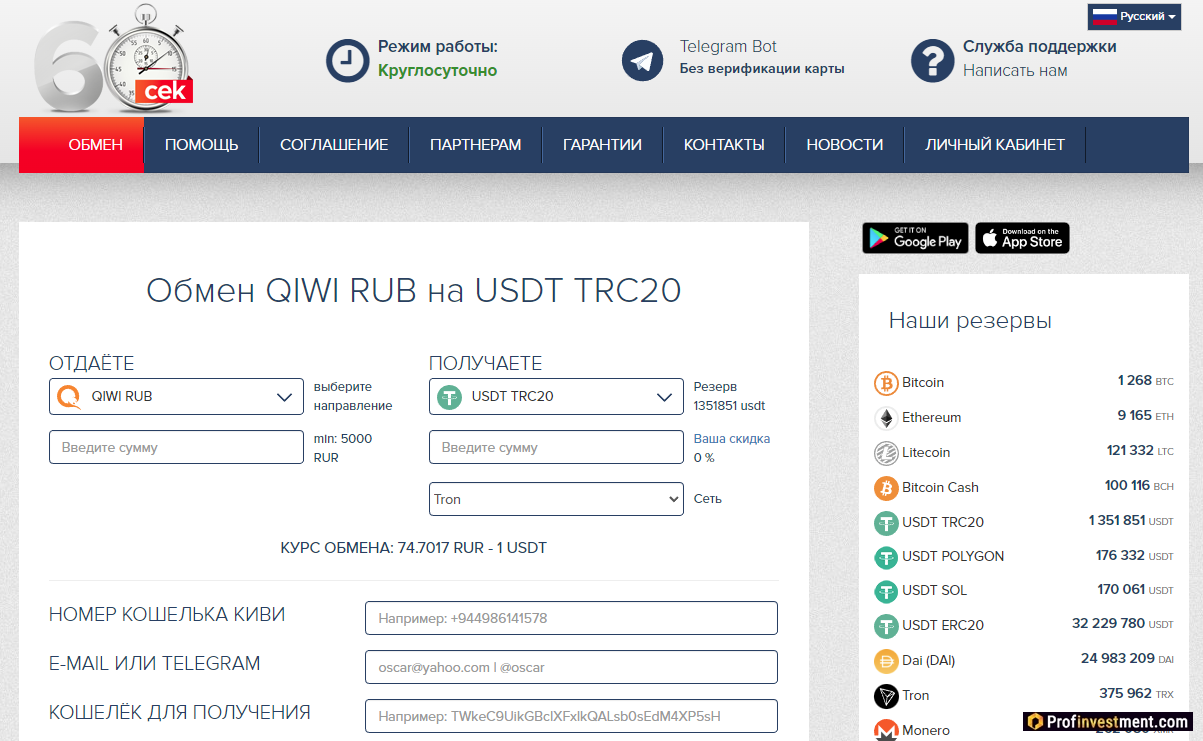Click the support question mark icon
The width and height of the screenshot is (1203, 741).
tap(932, 61)
